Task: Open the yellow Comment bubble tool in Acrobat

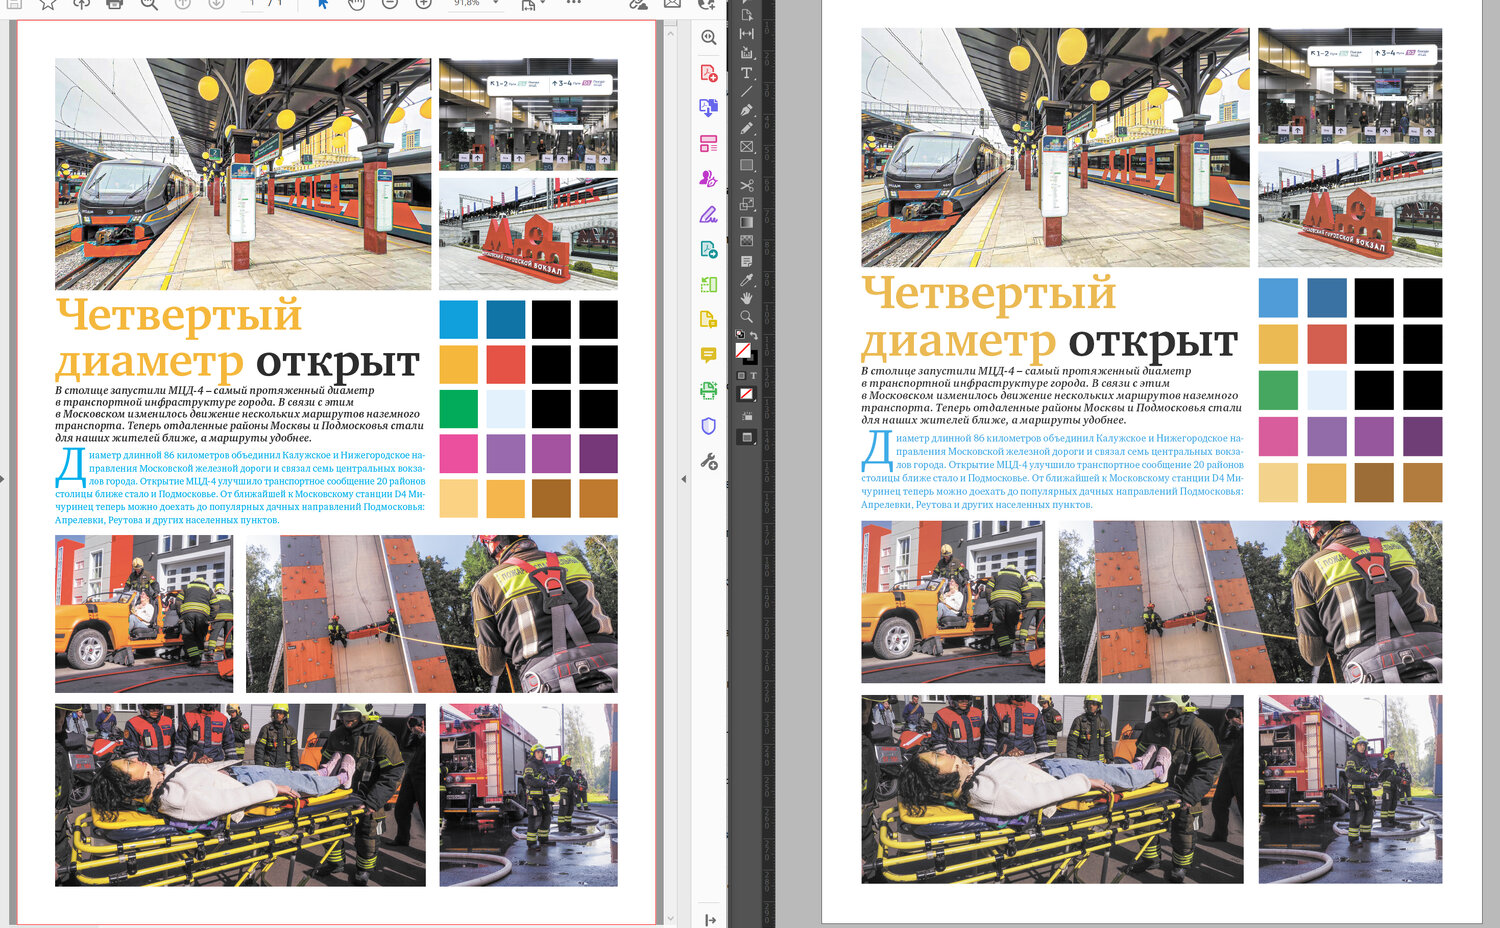Action: [x=708, y=355]
